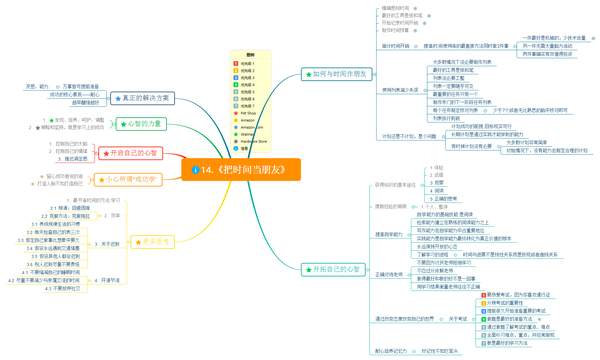
Task: Collapse the 心智的力量 branch toggle
Action: [x=114, y=124]
